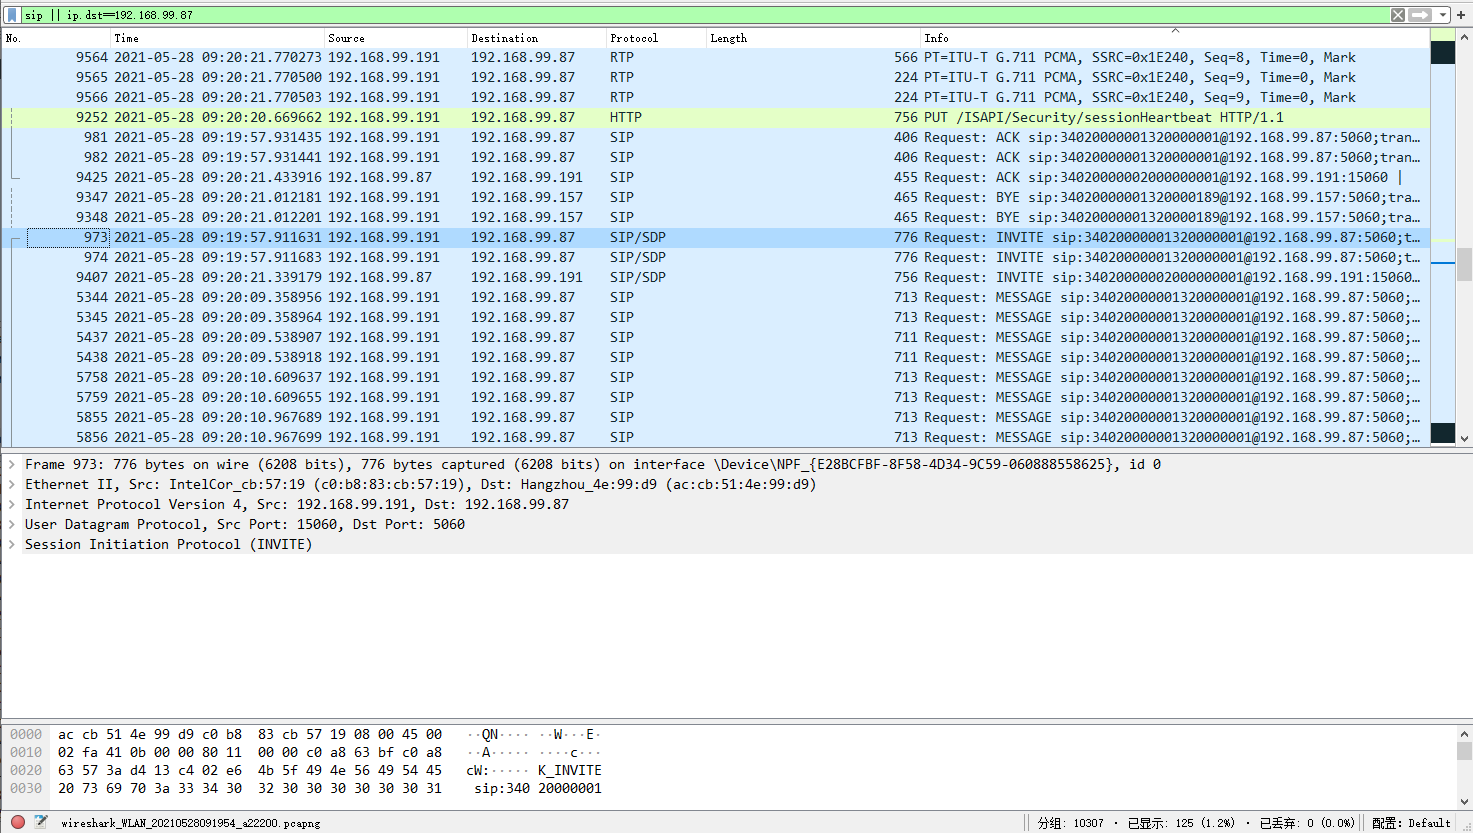Sort packets by the Destination column
Image resolution: width=1473 pixels, height=833 pixels.
(x=536, y=38)
